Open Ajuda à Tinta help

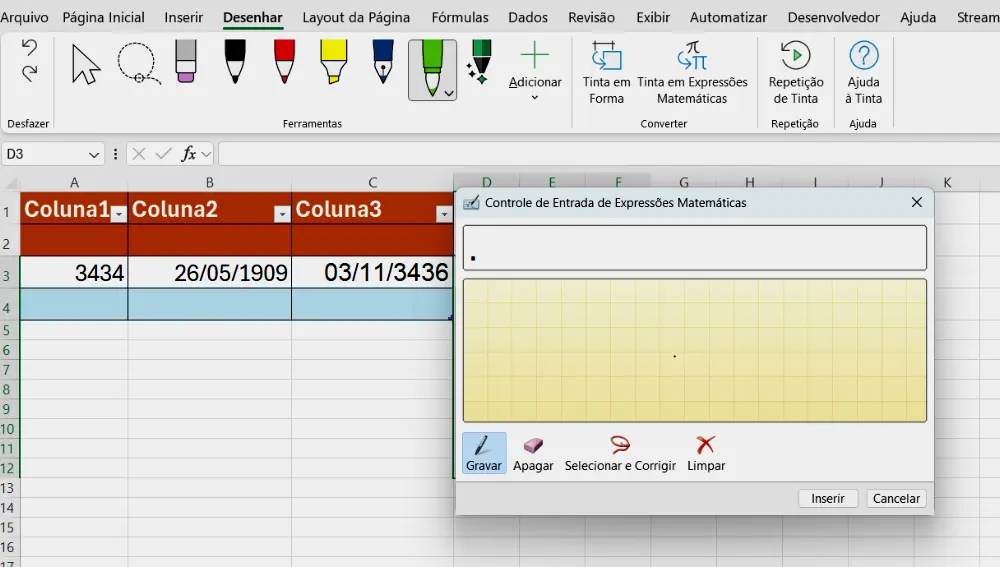(864, 72)
